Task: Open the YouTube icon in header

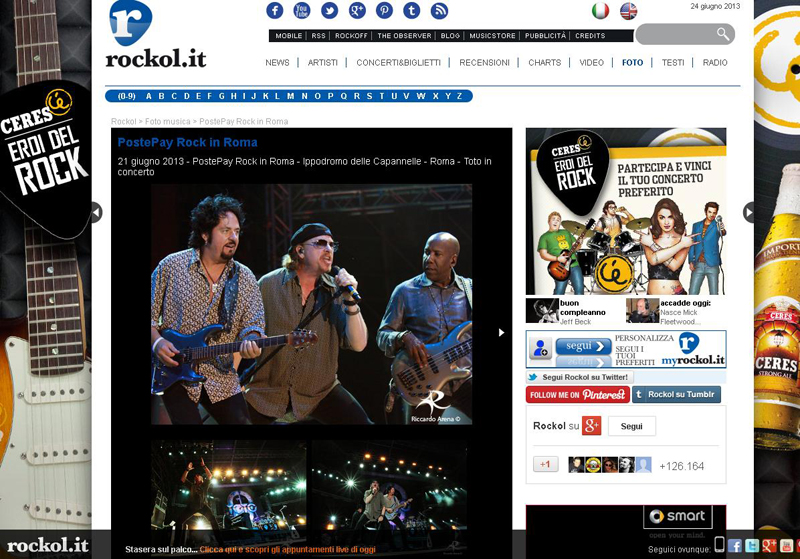Action: click(x=302, y=10)
